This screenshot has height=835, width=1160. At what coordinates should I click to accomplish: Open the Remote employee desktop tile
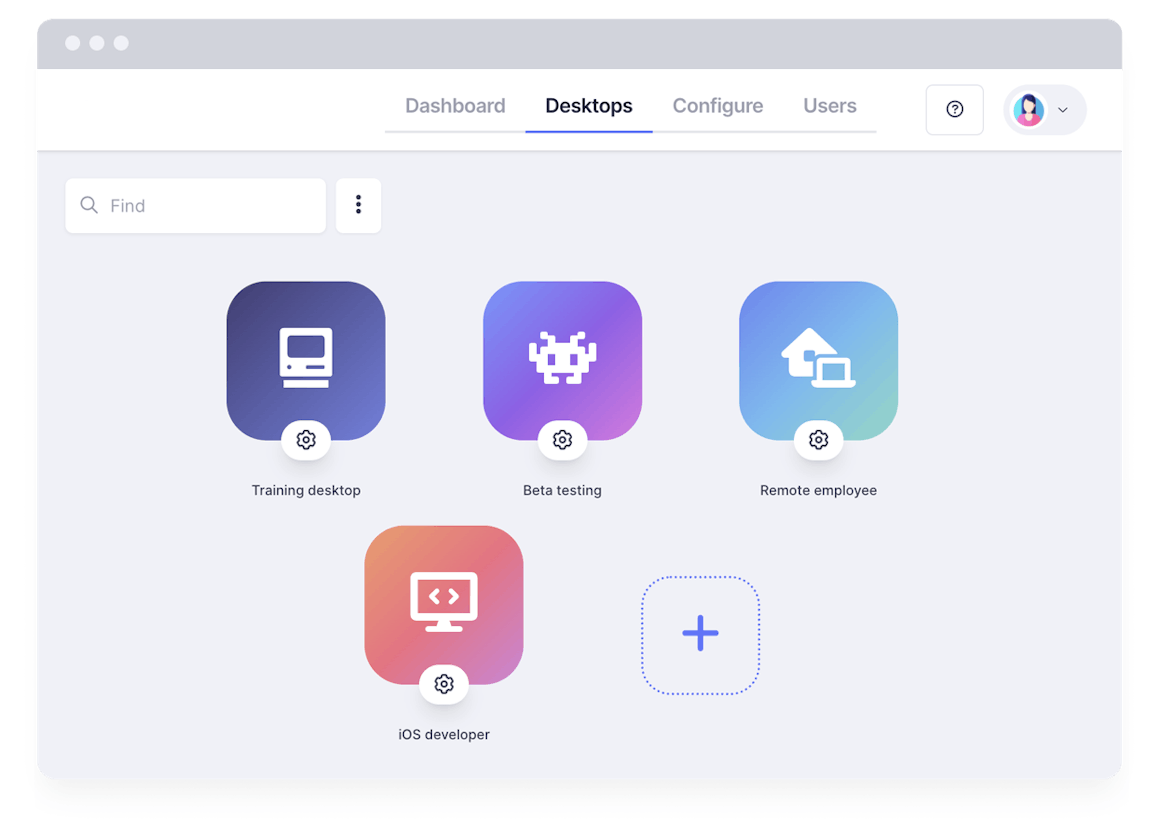pos(818,360)
